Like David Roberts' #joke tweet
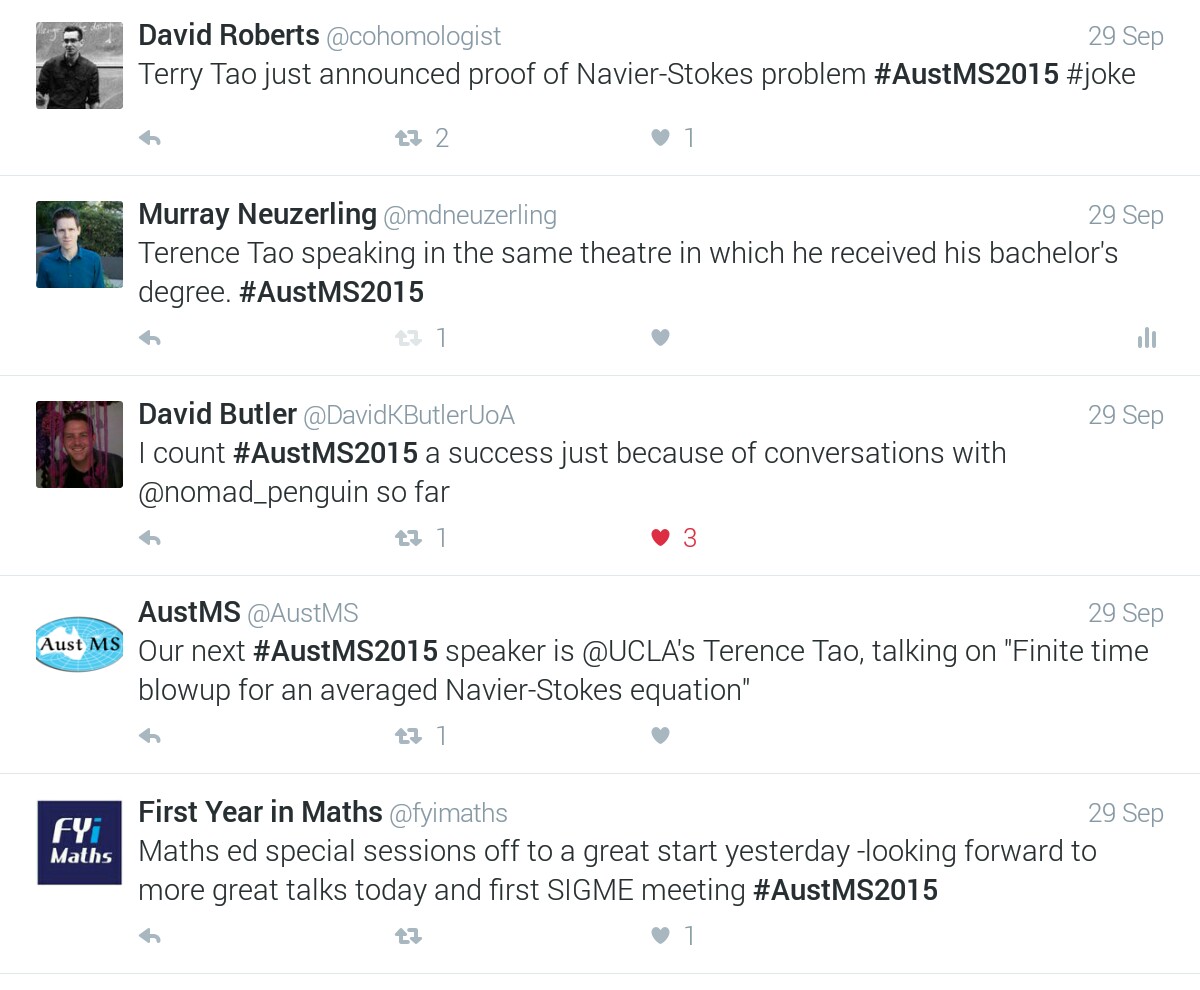This screenshot has height=990, width=1200. pos(660,138)
